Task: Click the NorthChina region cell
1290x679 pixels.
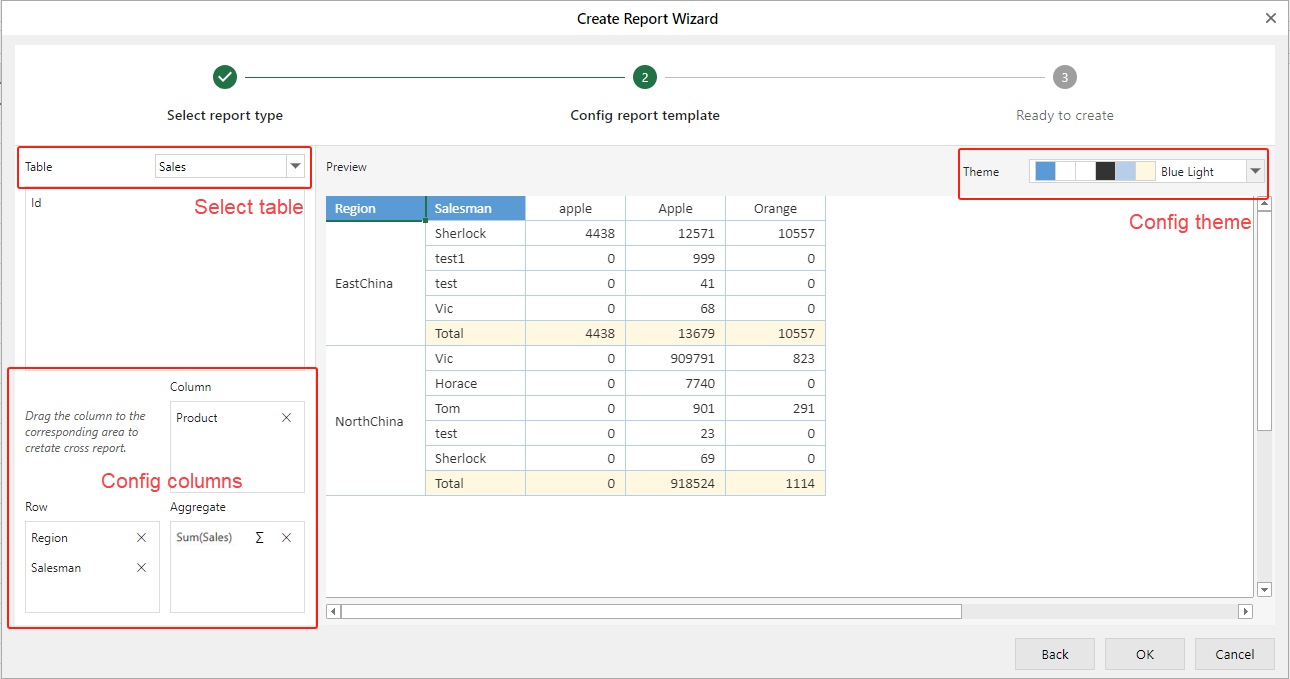Action: point(376,421)
